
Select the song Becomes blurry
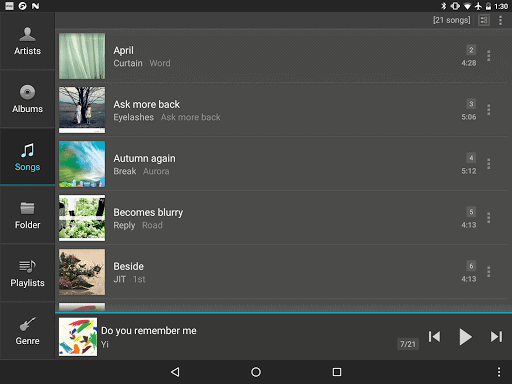[x=148, y=212]
